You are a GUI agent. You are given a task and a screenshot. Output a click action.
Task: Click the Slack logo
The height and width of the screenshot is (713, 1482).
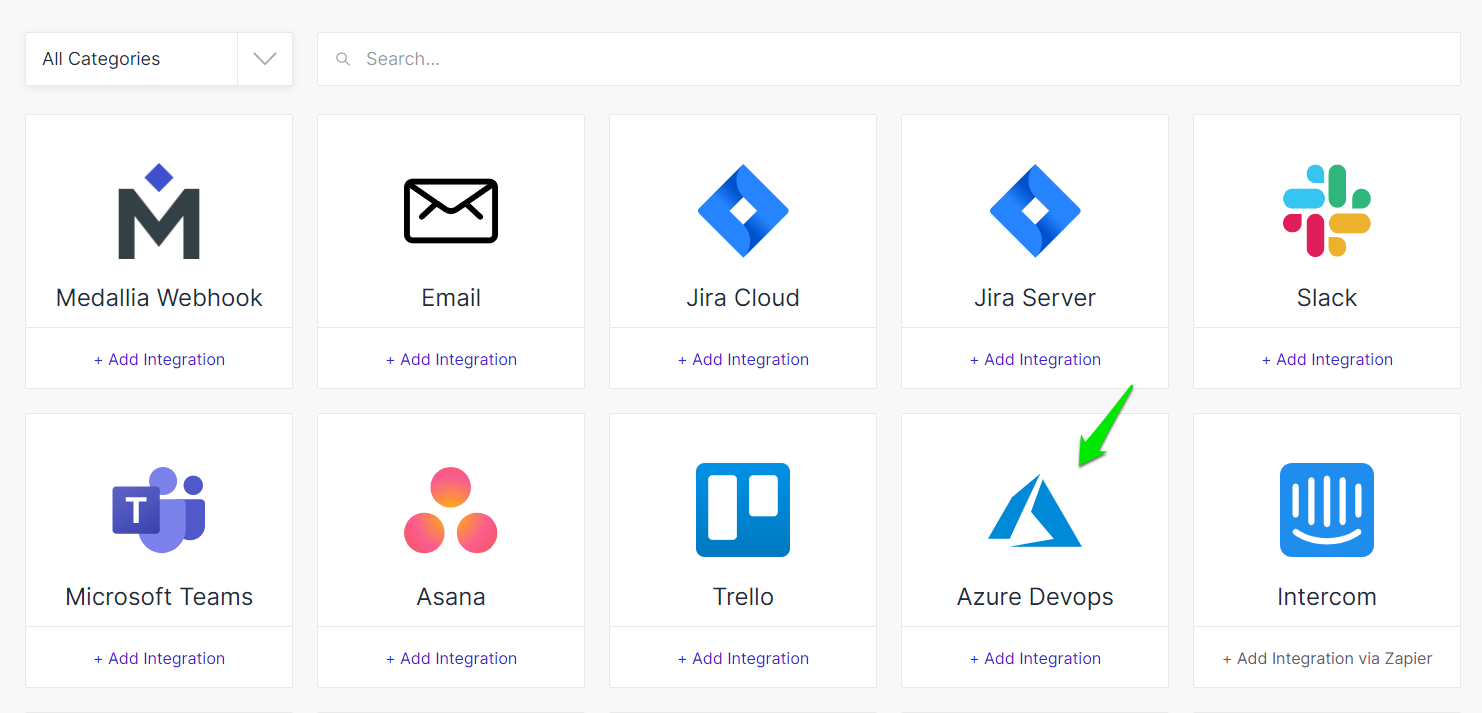pos(1327,211)
